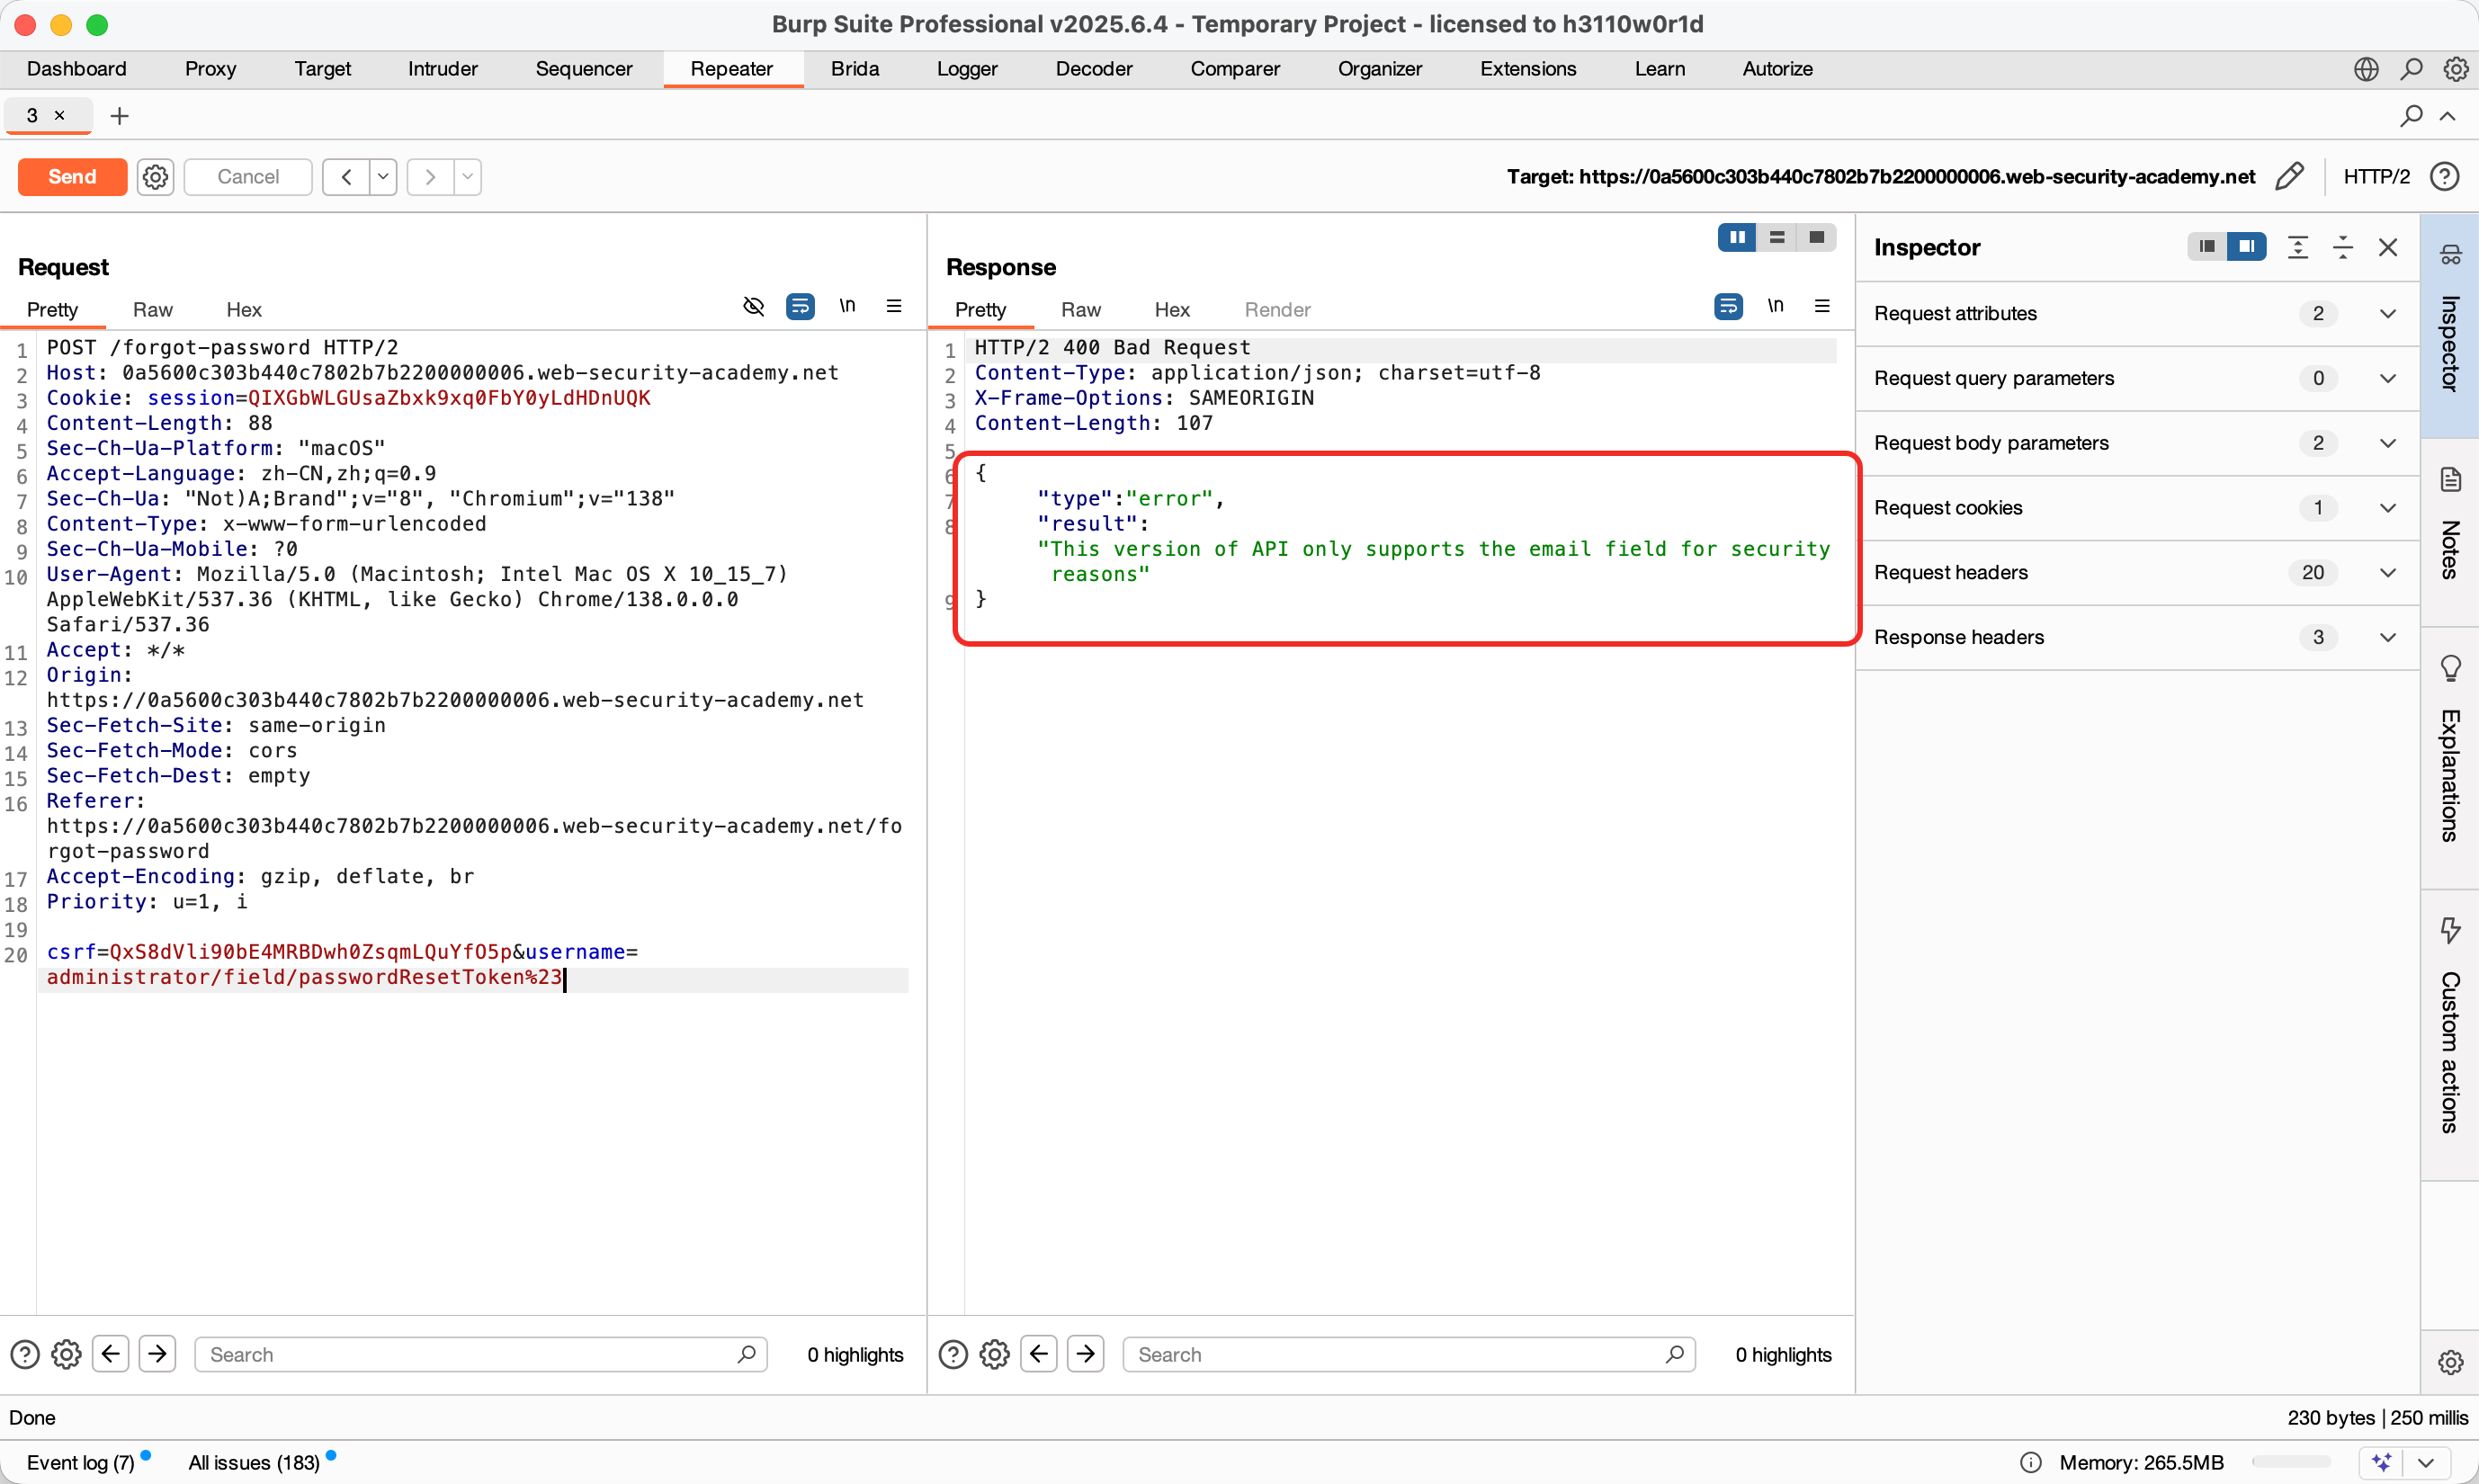
Task: Expand Request cookies section in Inspector
Action: click(2387, 508)
